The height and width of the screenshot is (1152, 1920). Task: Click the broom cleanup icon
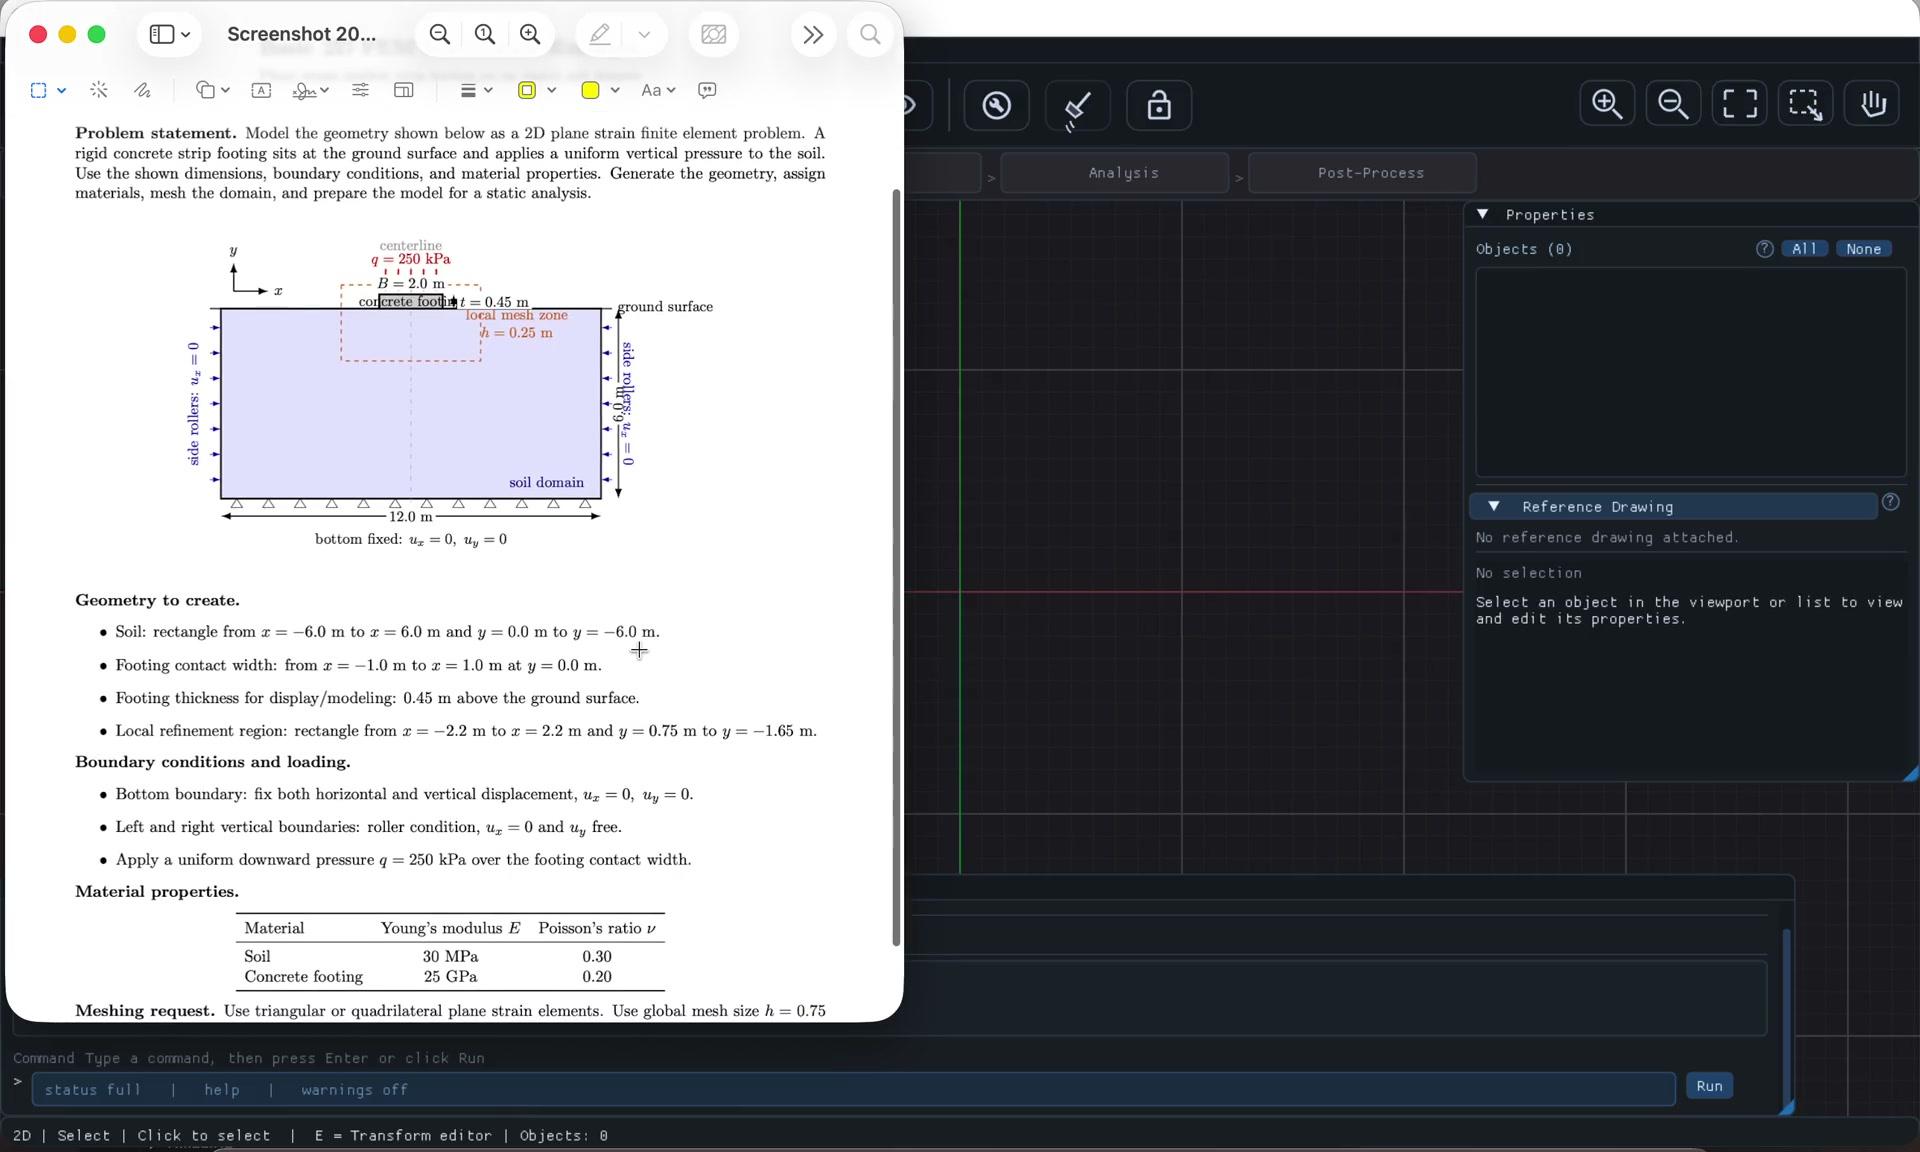[x=1077, y=105]
